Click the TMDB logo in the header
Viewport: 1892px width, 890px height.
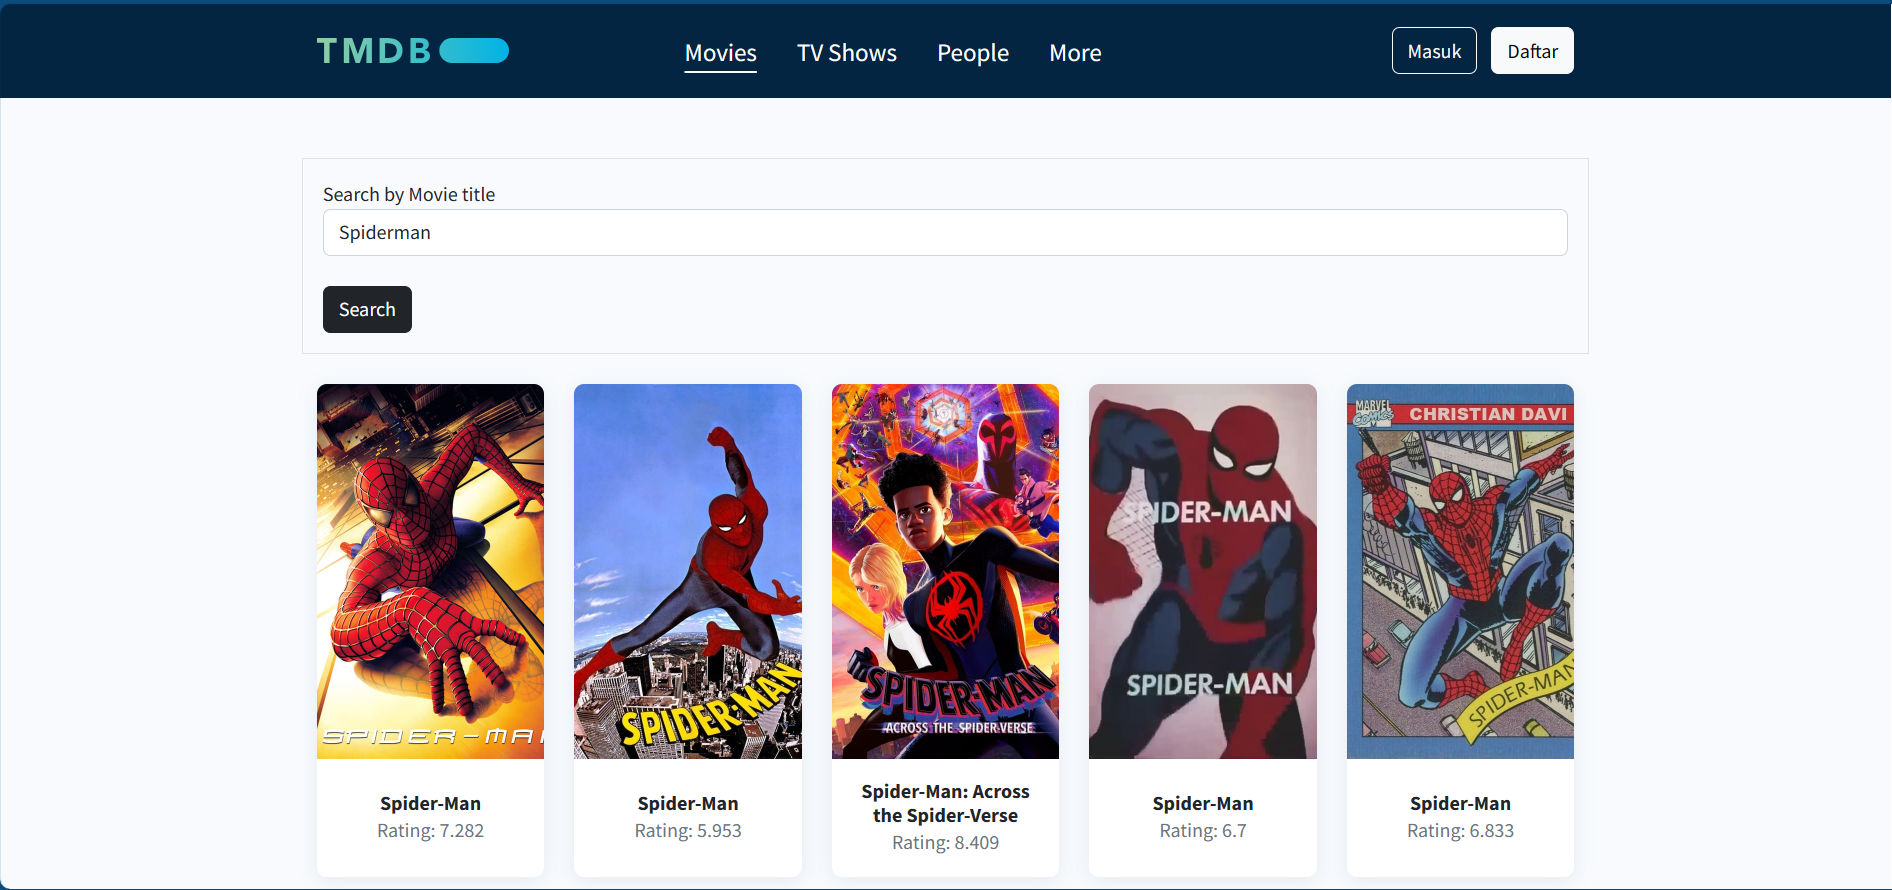(412, 51)
